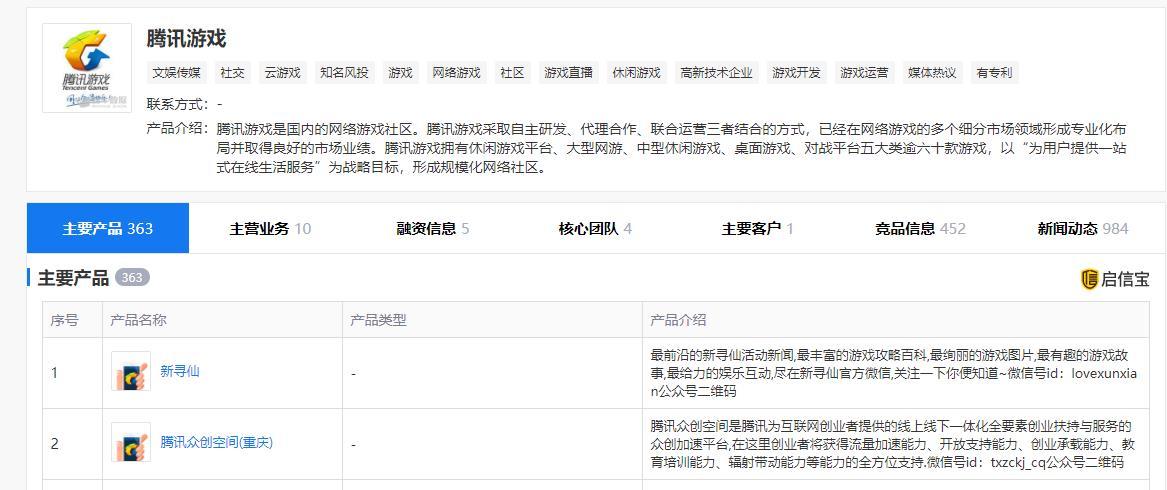1167x490 pixels.
Task: Open the 新闻动态 984 tab
Action: [1083, 229]
